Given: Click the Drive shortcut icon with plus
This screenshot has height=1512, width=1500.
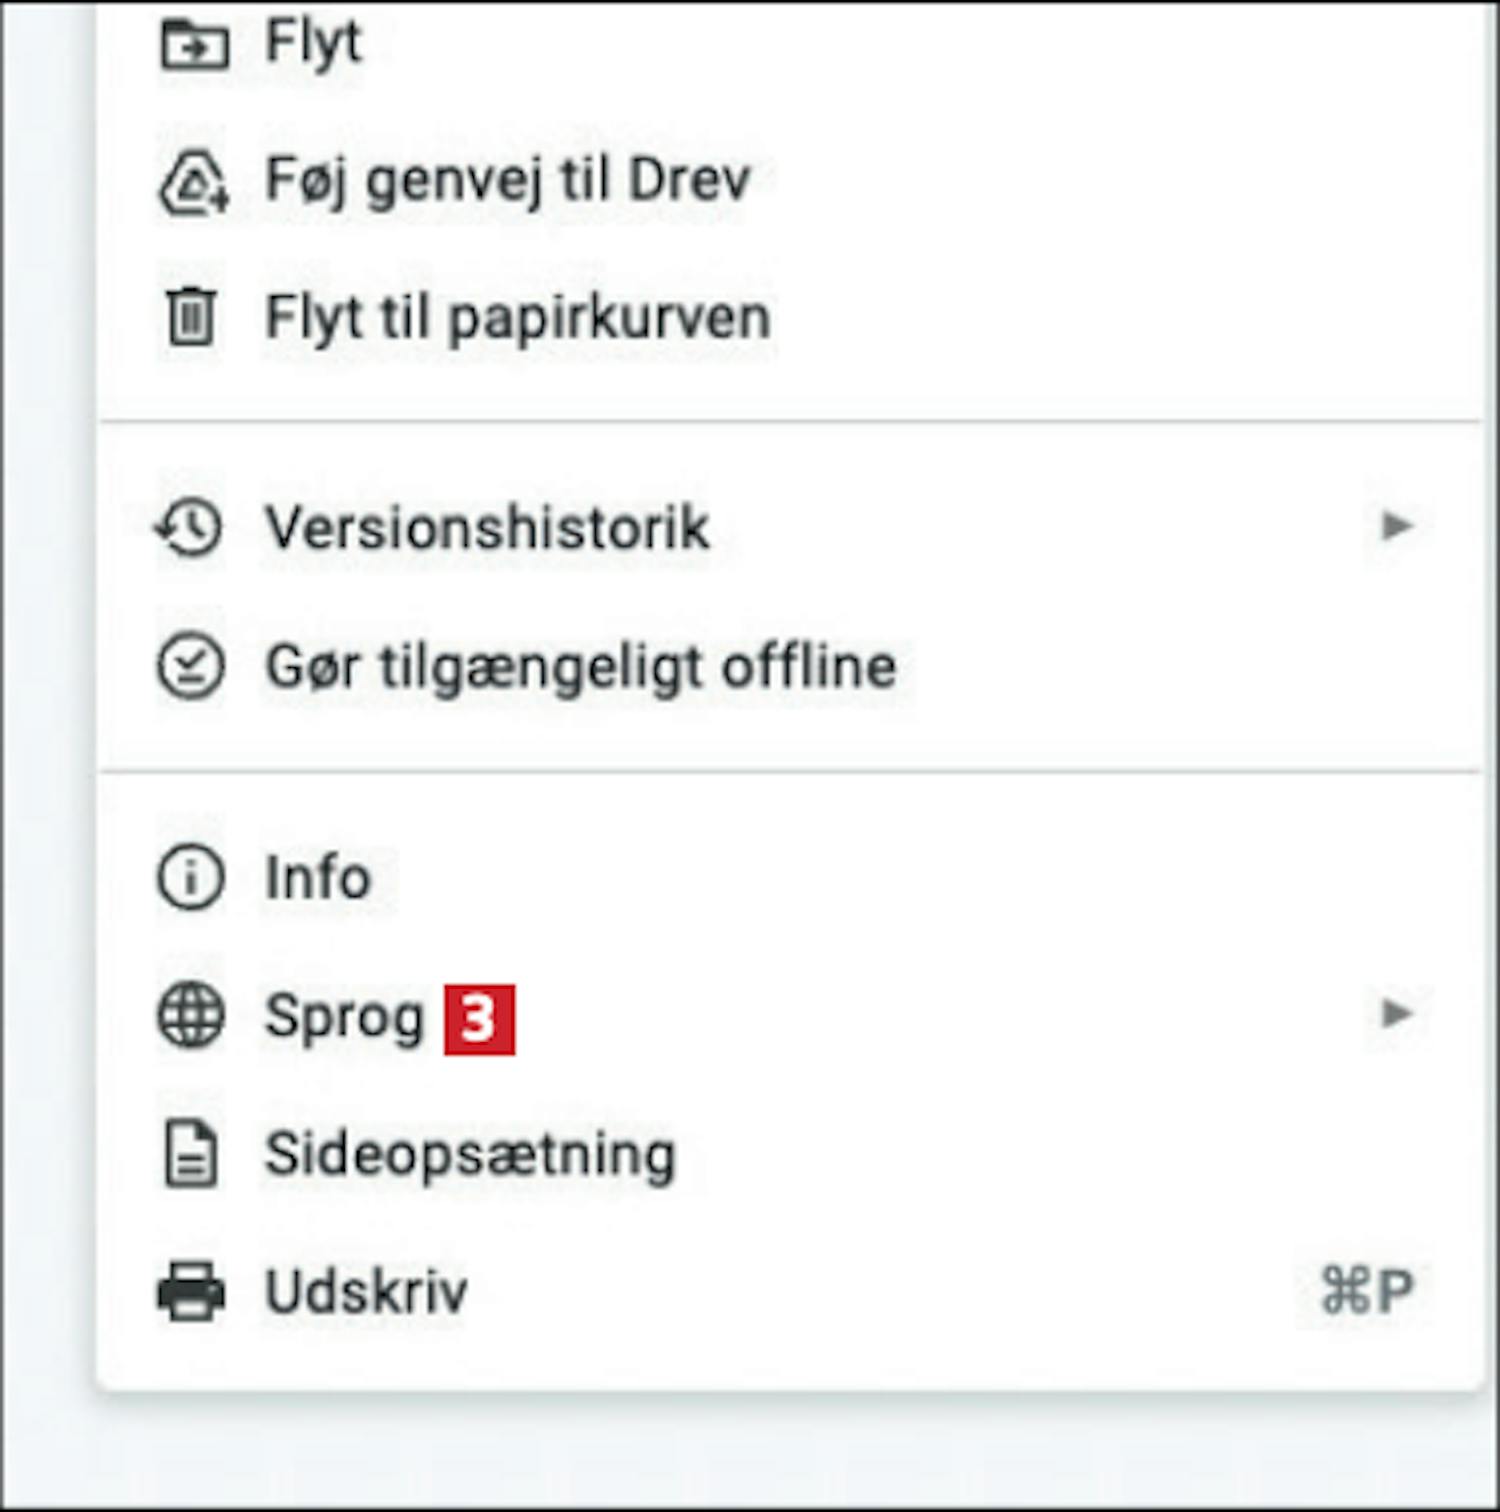Looking at the screenshot, I should tap(194, 183).
